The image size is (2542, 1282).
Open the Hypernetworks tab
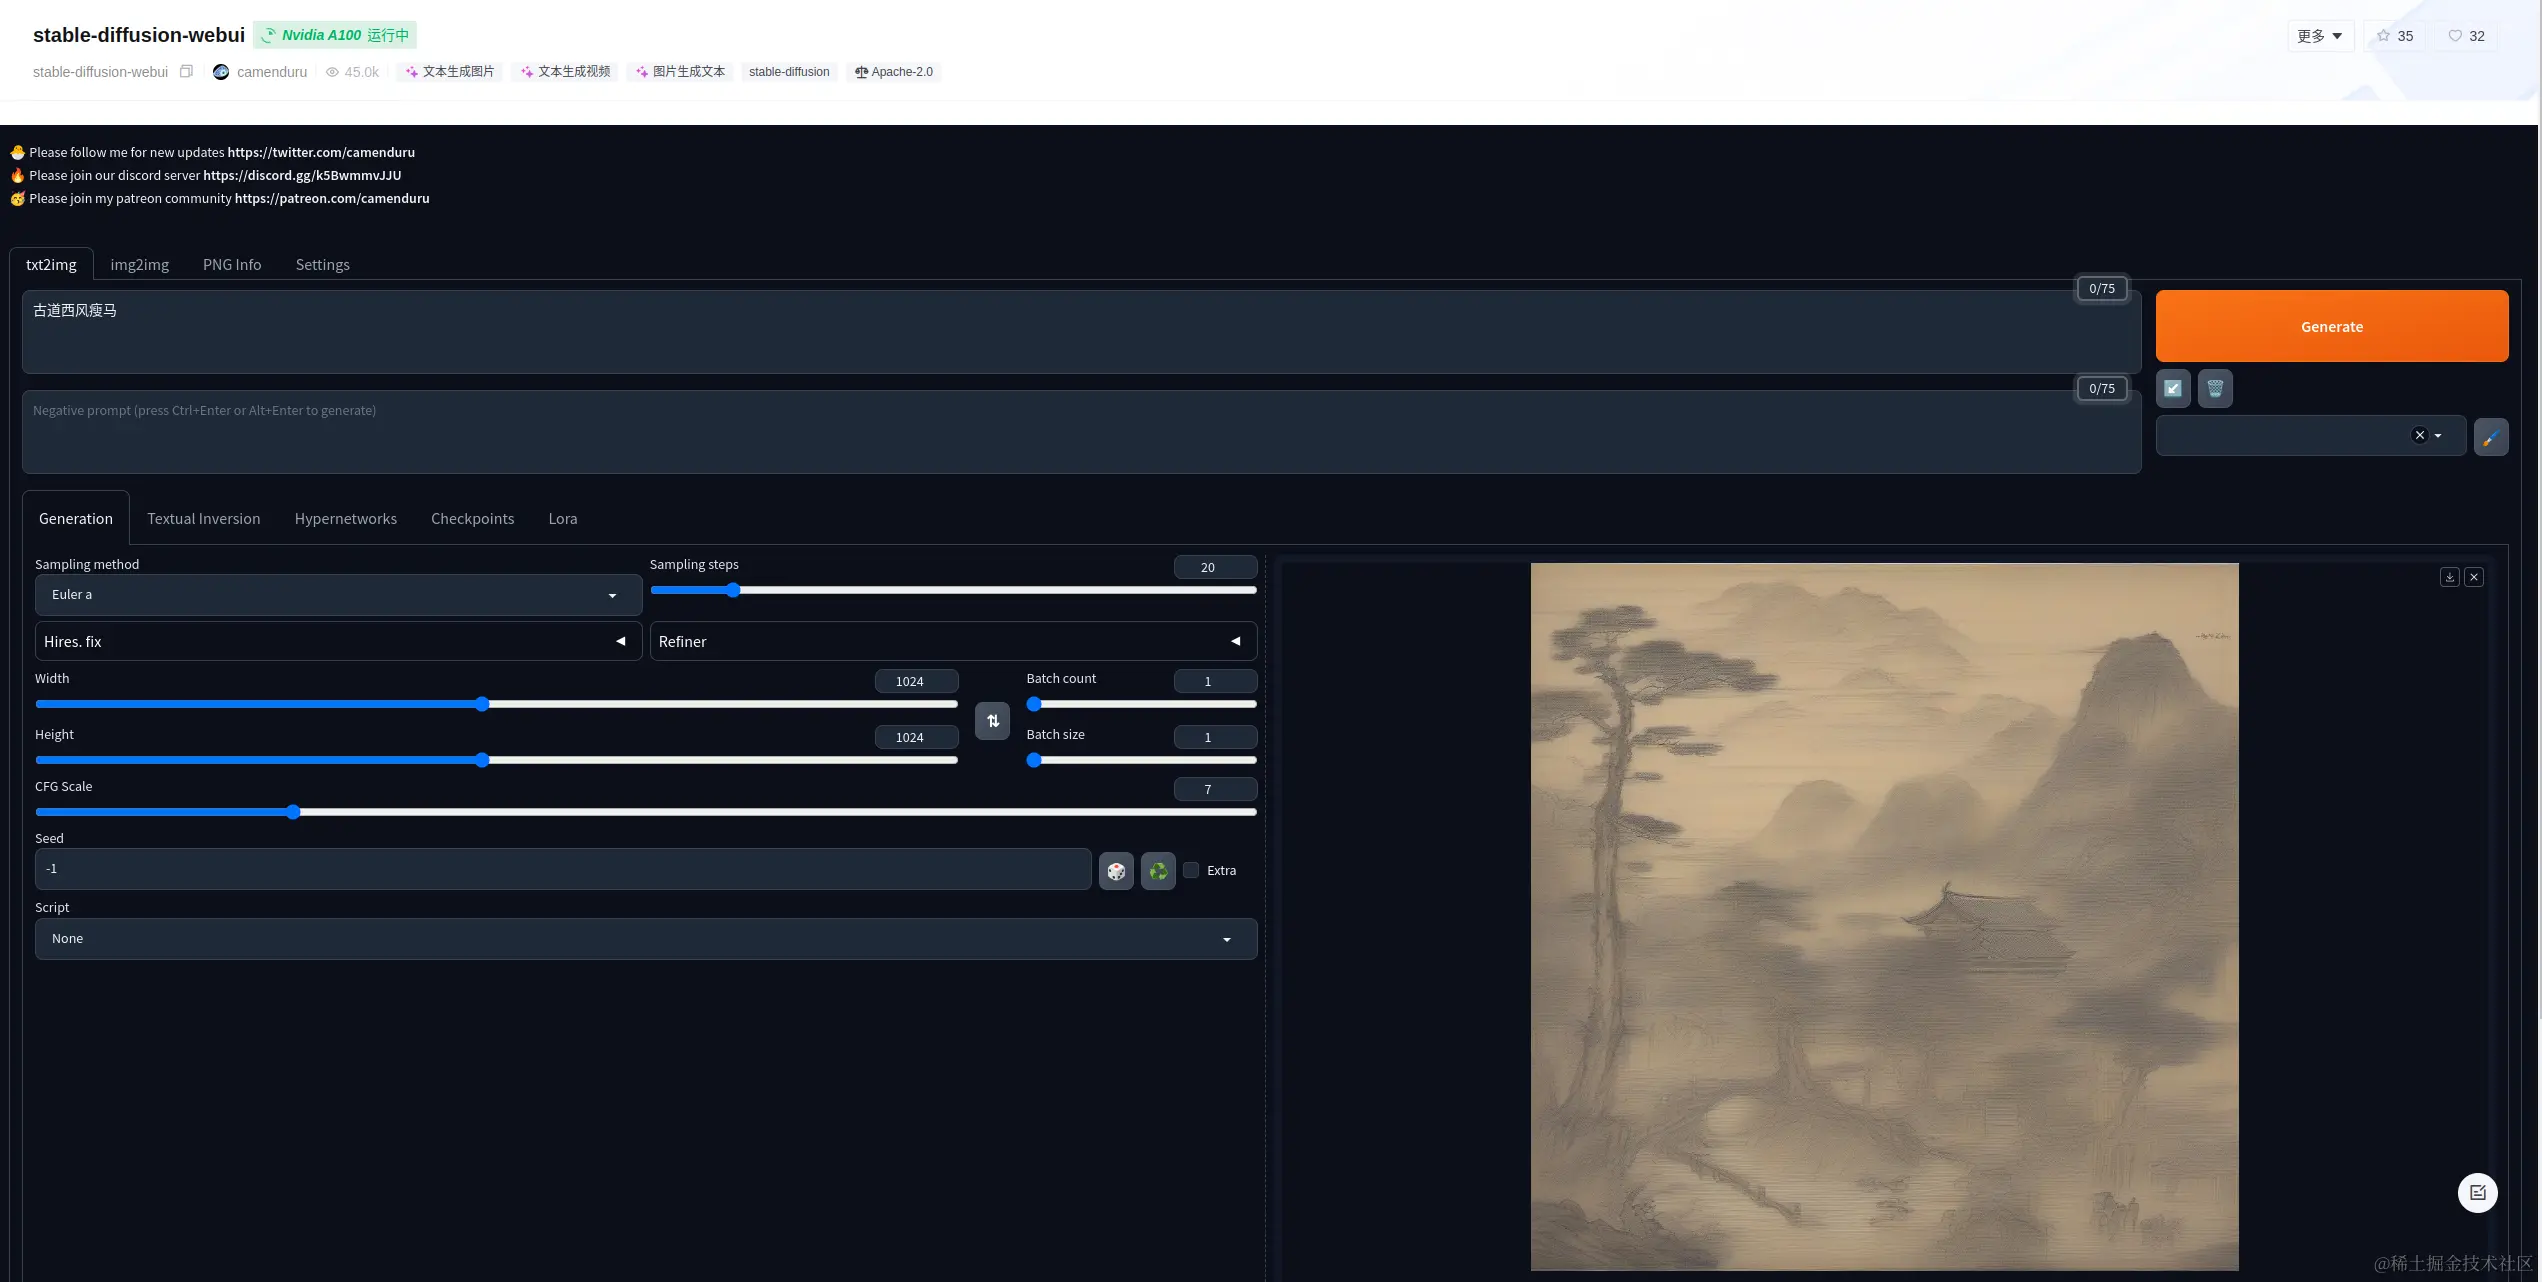pos(346,518)
